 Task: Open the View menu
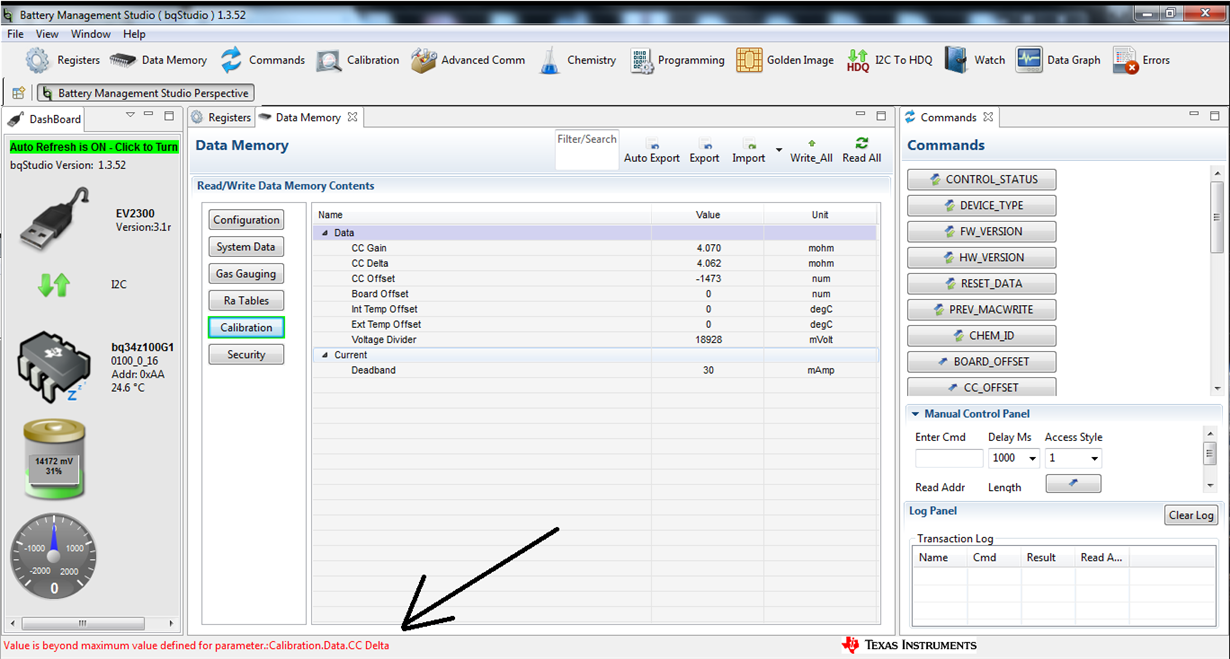point(47,34)
